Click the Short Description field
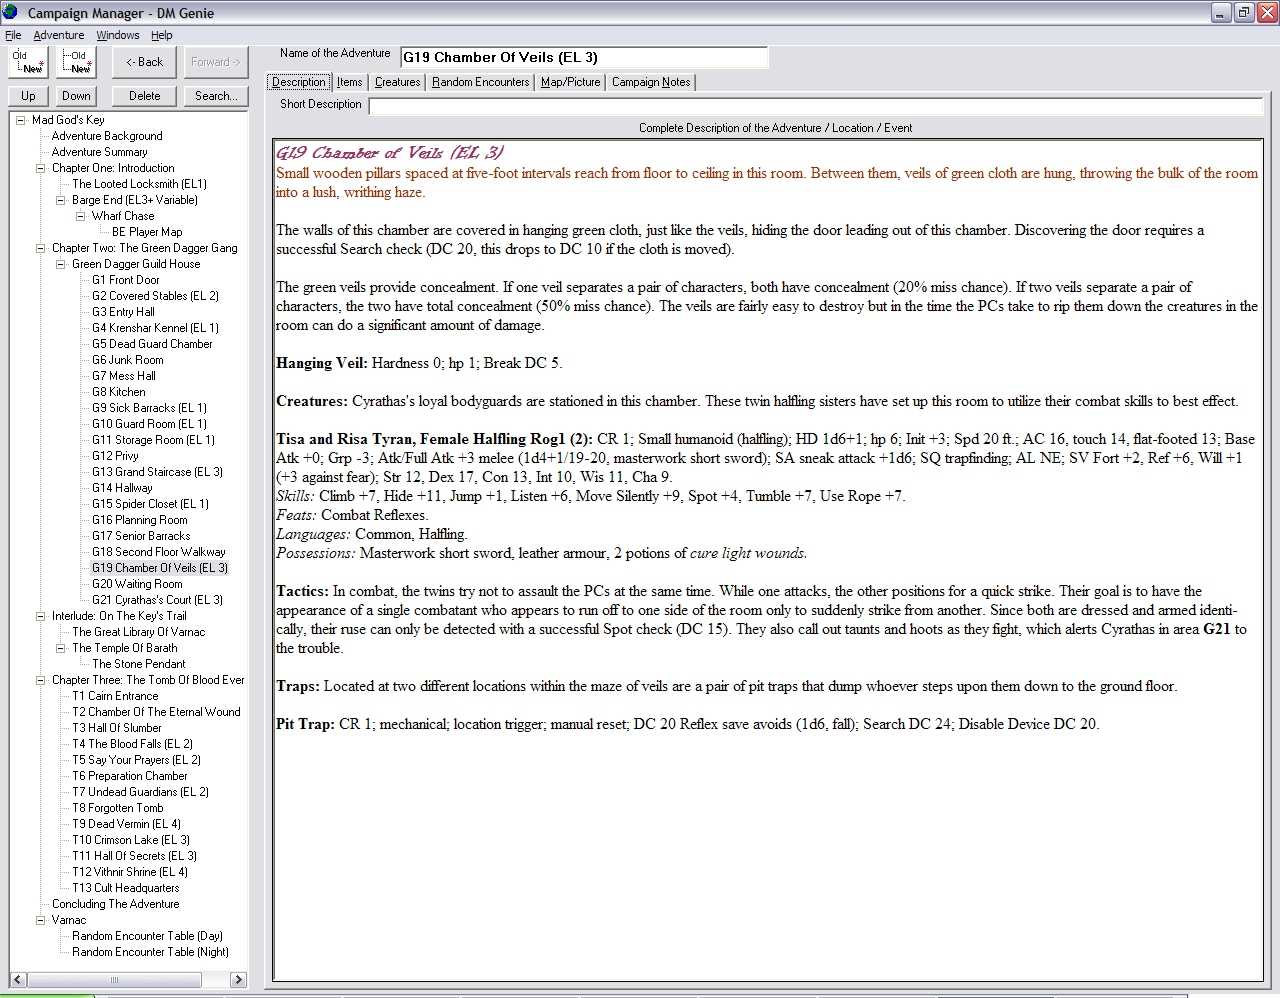1280x998 pixels. pos(816,105)
